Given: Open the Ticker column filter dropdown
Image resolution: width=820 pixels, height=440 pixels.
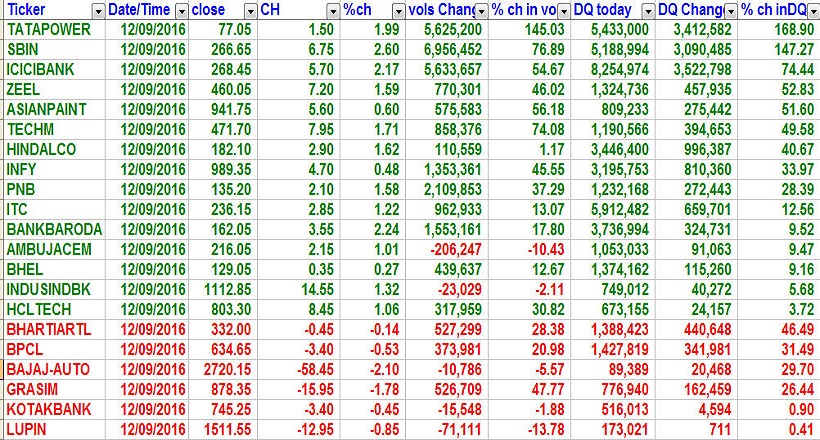Looking at the screenshot, I should (x=97, y=10).
